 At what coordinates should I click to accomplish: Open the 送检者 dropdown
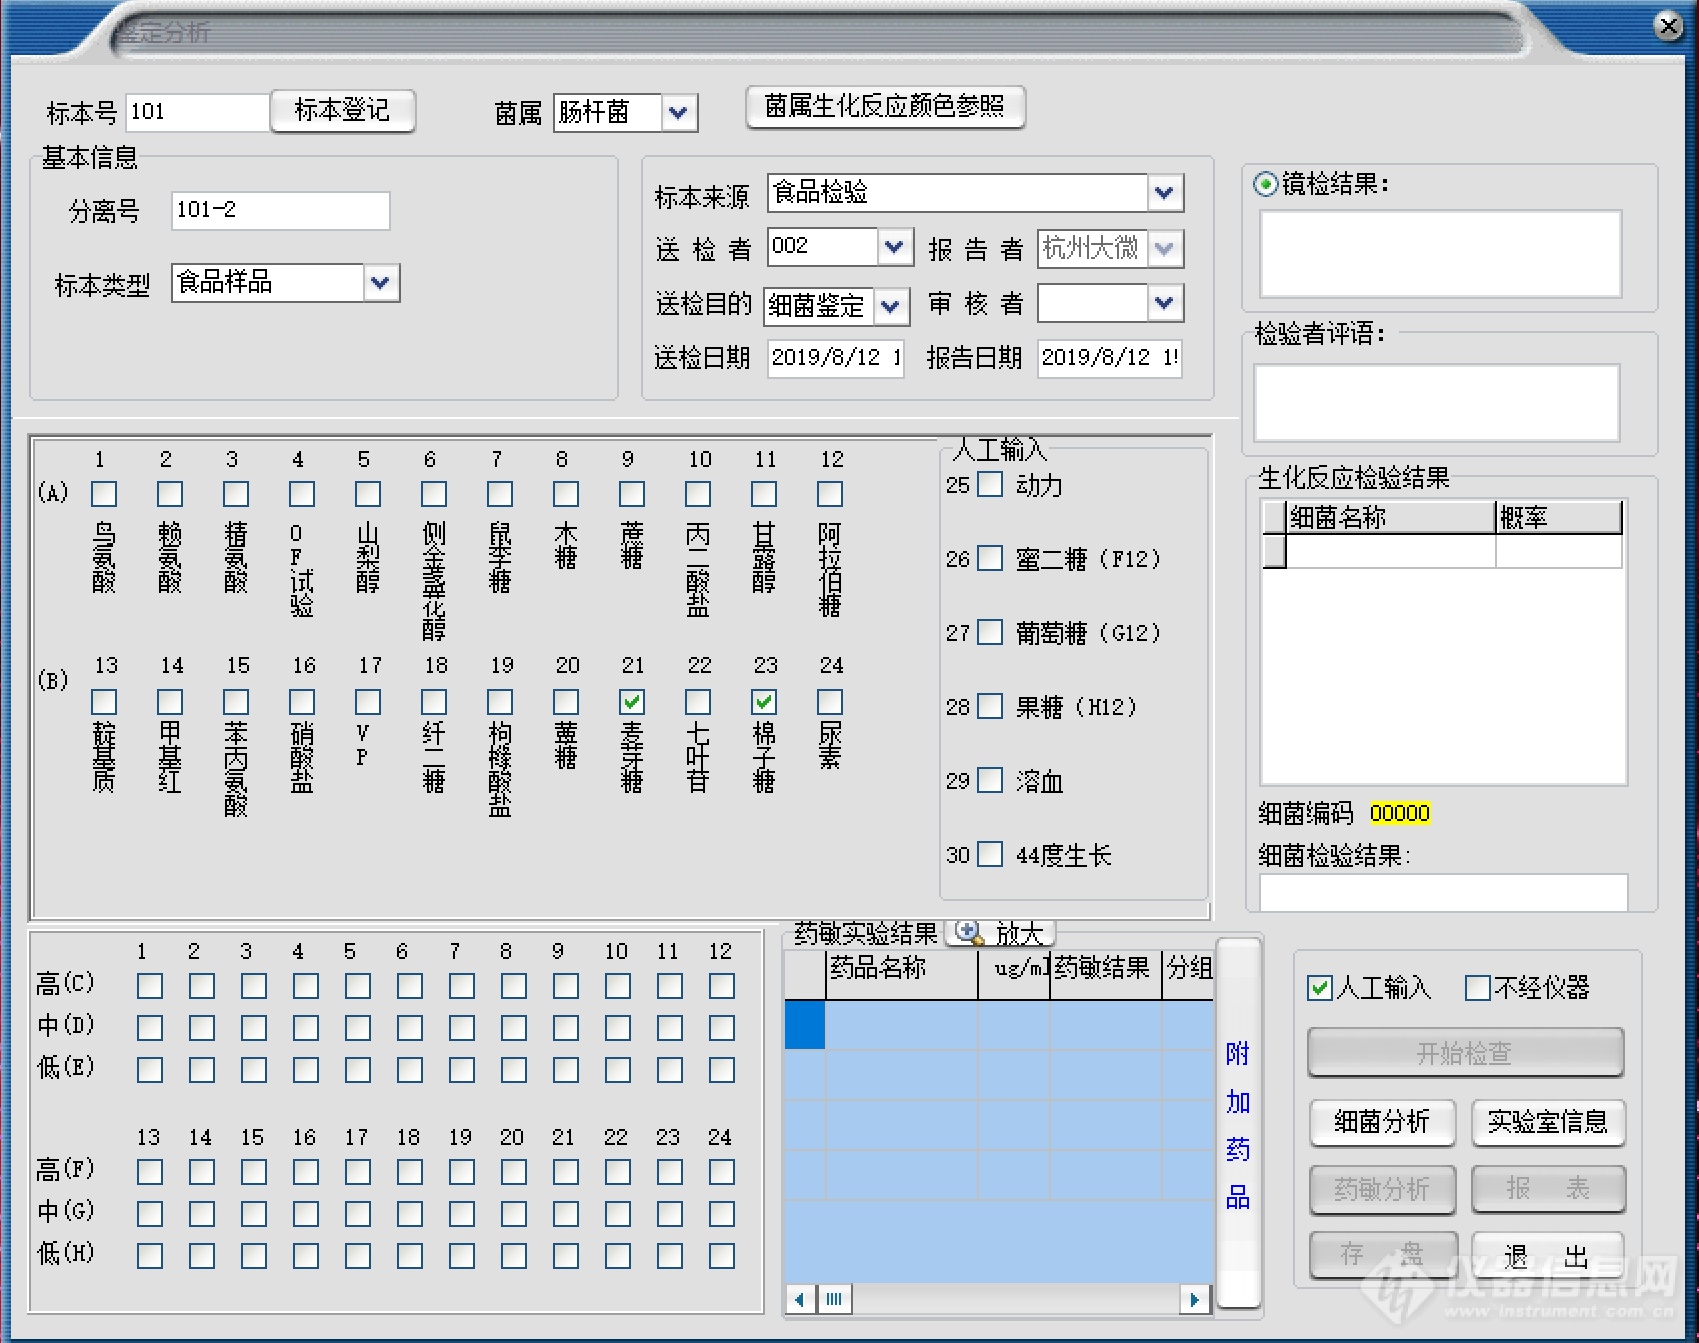(x=894, y=246)
